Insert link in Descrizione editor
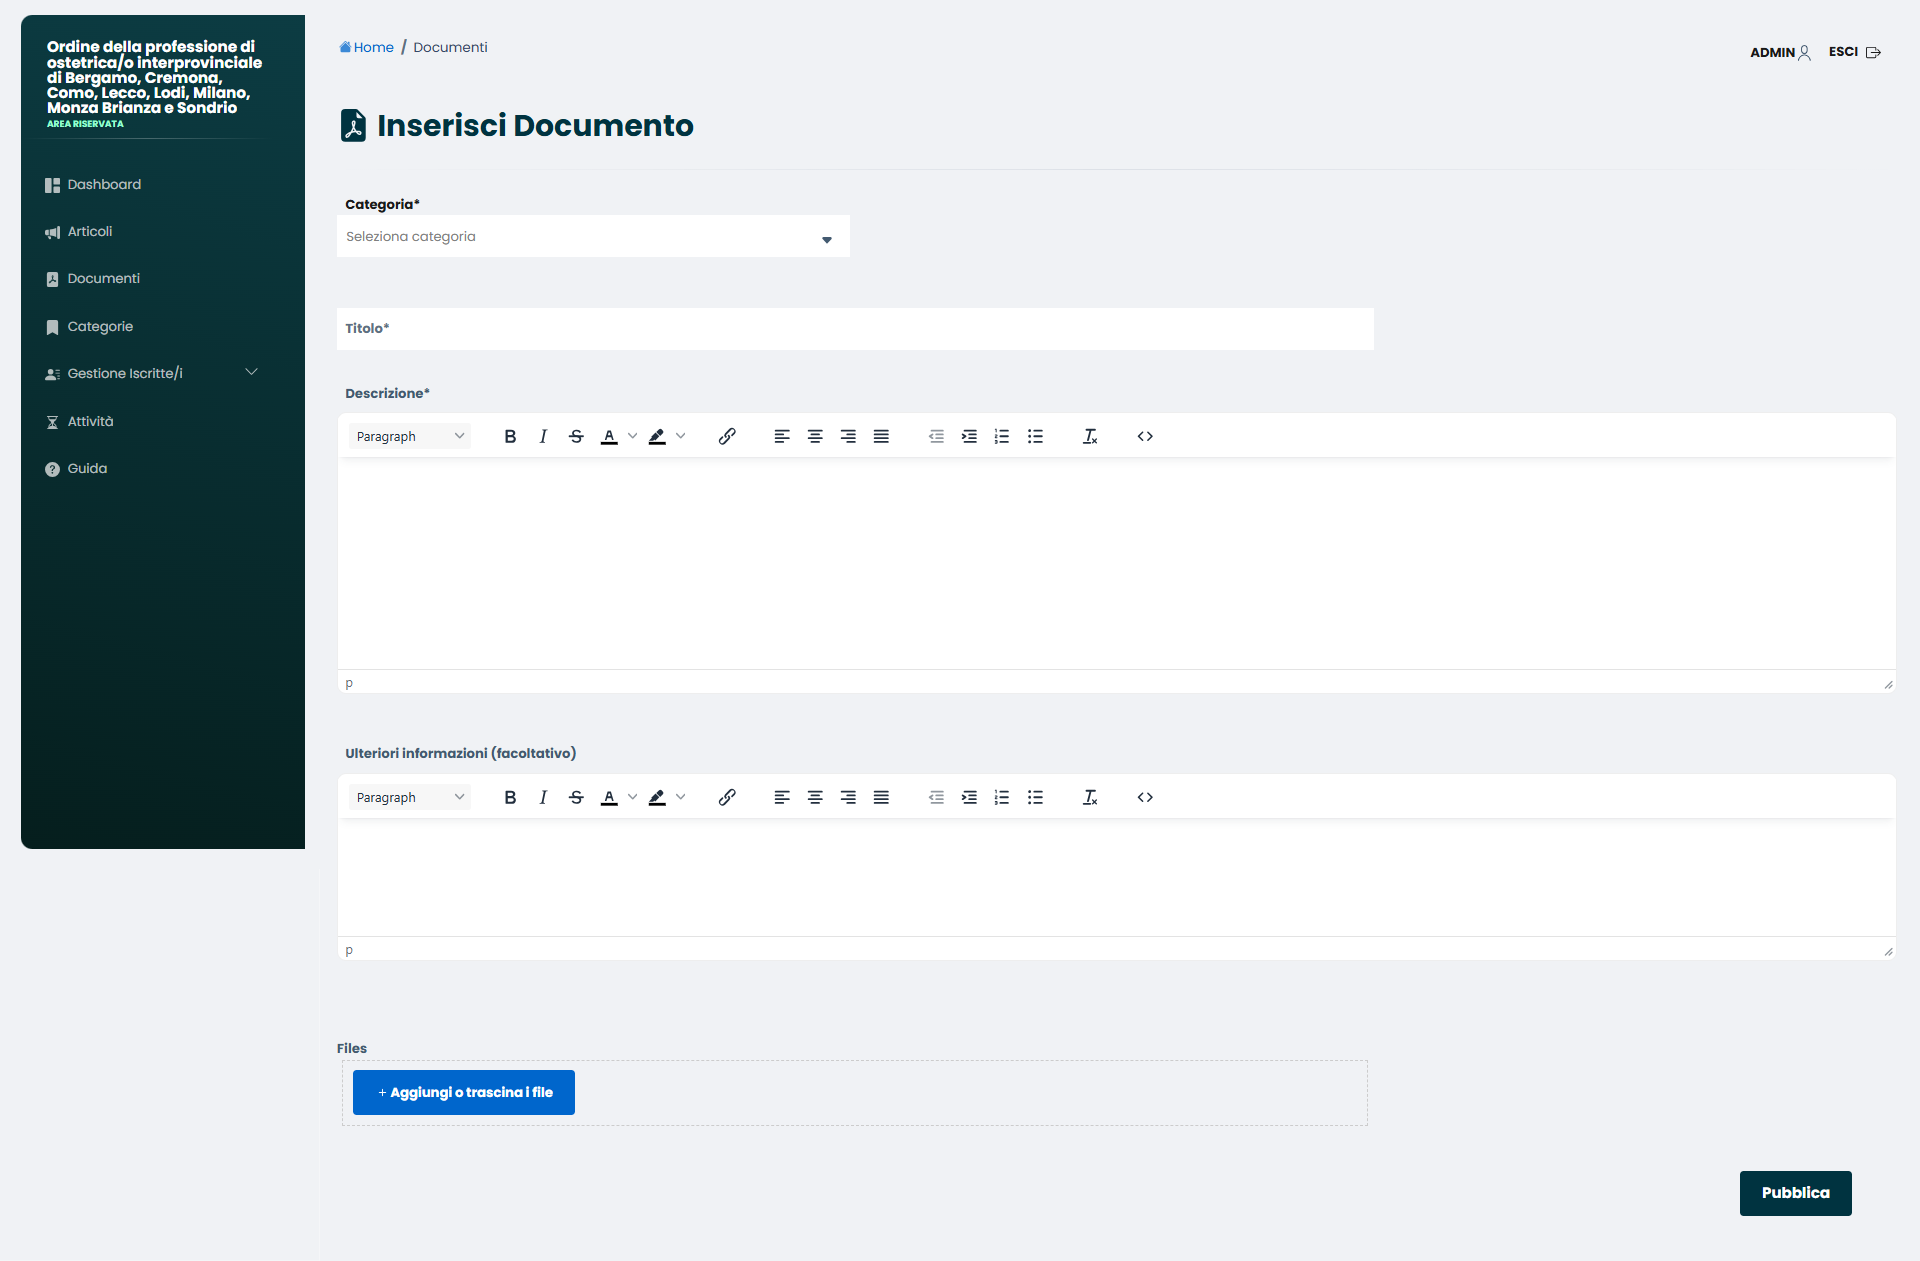The width and height of the screenshot is (1920, 1261). 727,436
